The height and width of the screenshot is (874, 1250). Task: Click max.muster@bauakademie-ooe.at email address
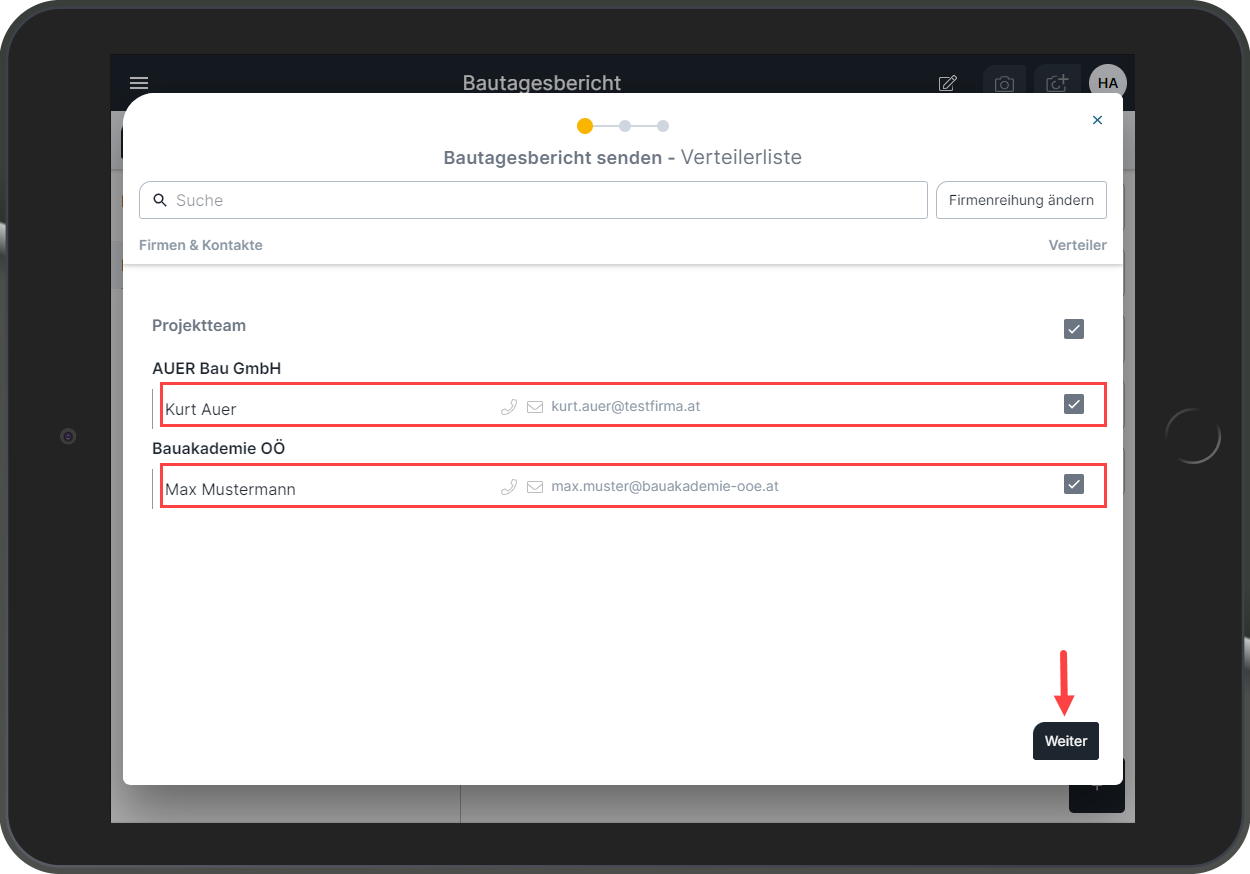(665, 487)
